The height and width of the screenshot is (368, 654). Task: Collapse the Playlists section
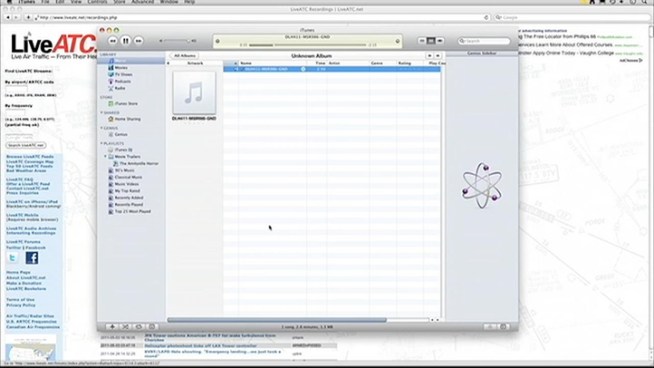tap(101, 143)
